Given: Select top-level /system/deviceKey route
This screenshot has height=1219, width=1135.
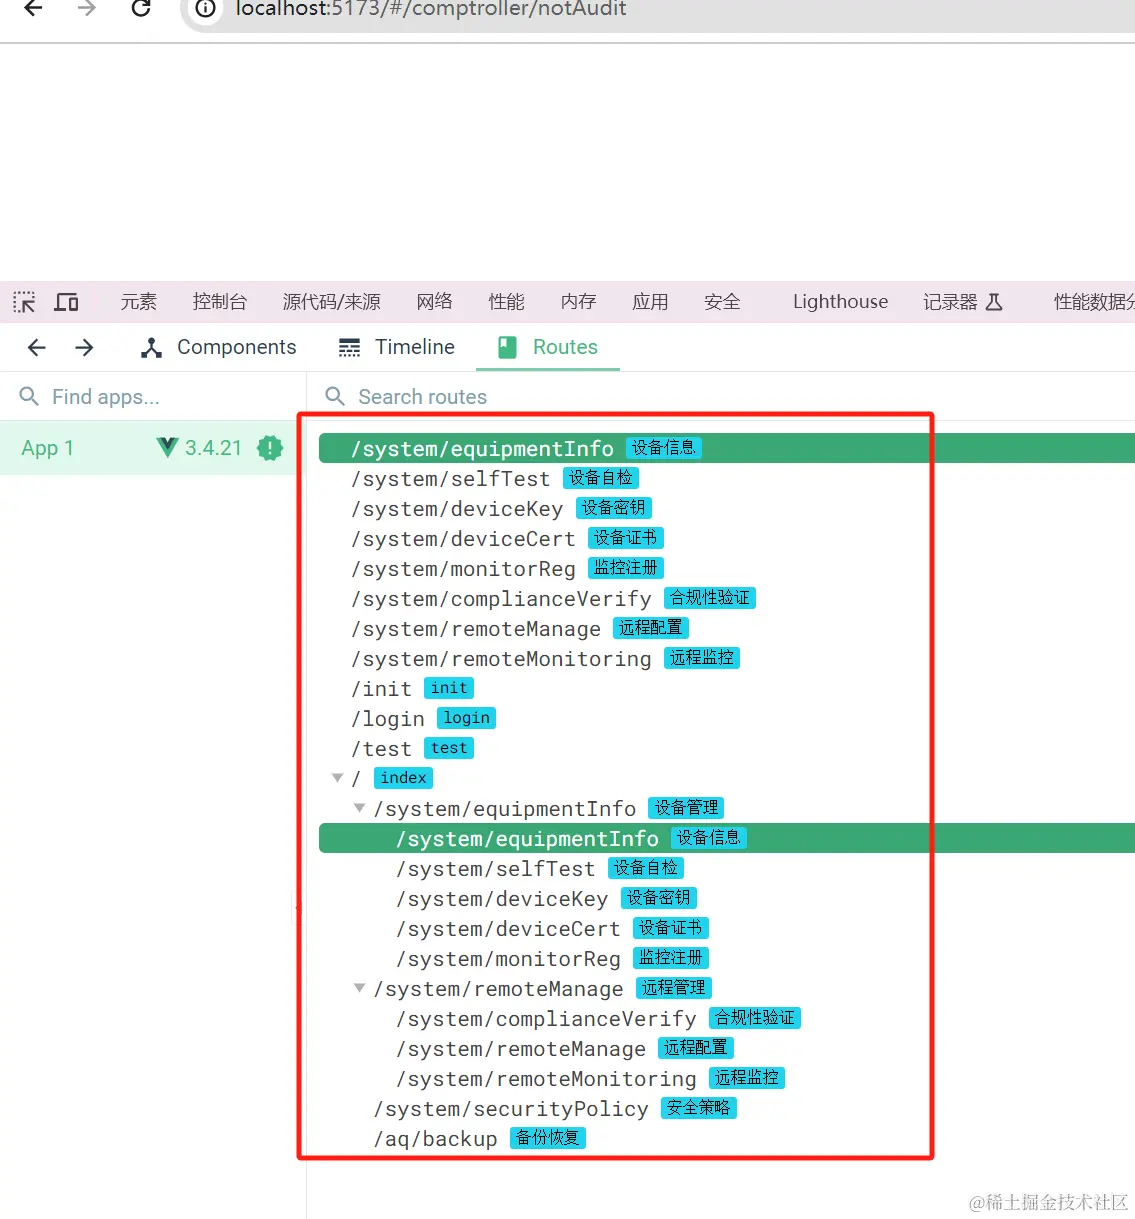Looking at the screenshot, I should (x=727, y=508).
